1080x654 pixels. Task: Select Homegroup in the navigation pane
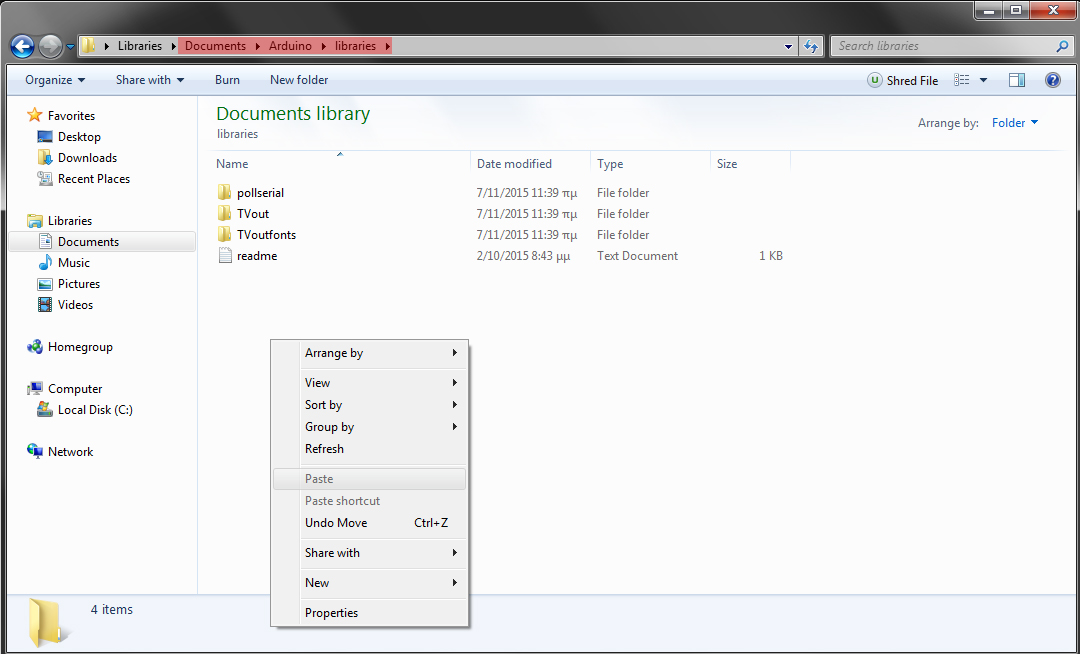click(x=80, y=347)
